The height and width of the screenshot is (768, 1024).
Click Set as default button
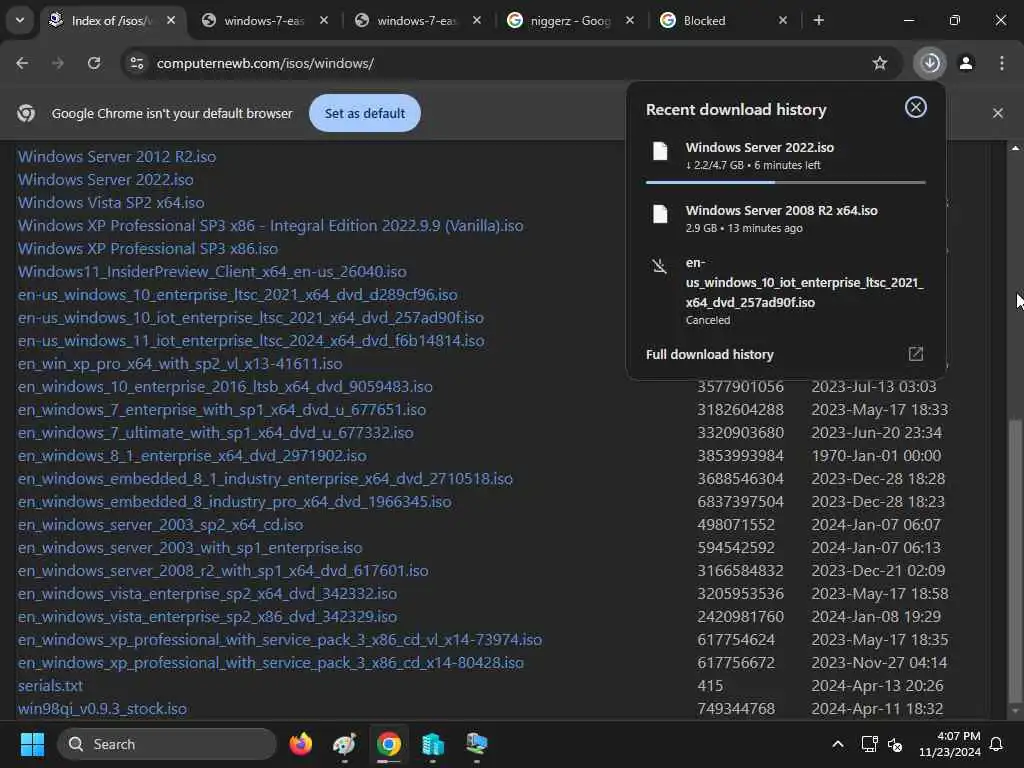click(x=364, y=113)
